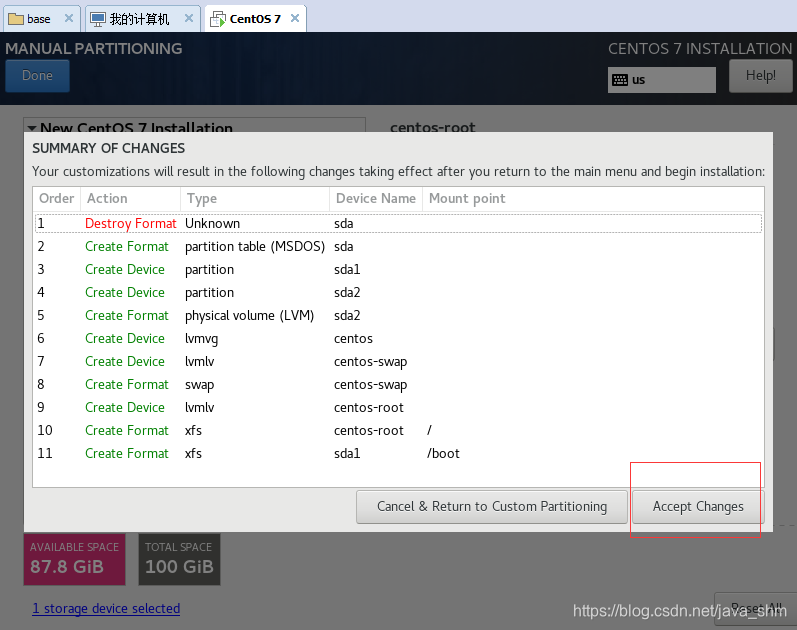Click the MANUAL PARTITIONING heading
Viewport: 797px width, 630px height.
[94, 49]
